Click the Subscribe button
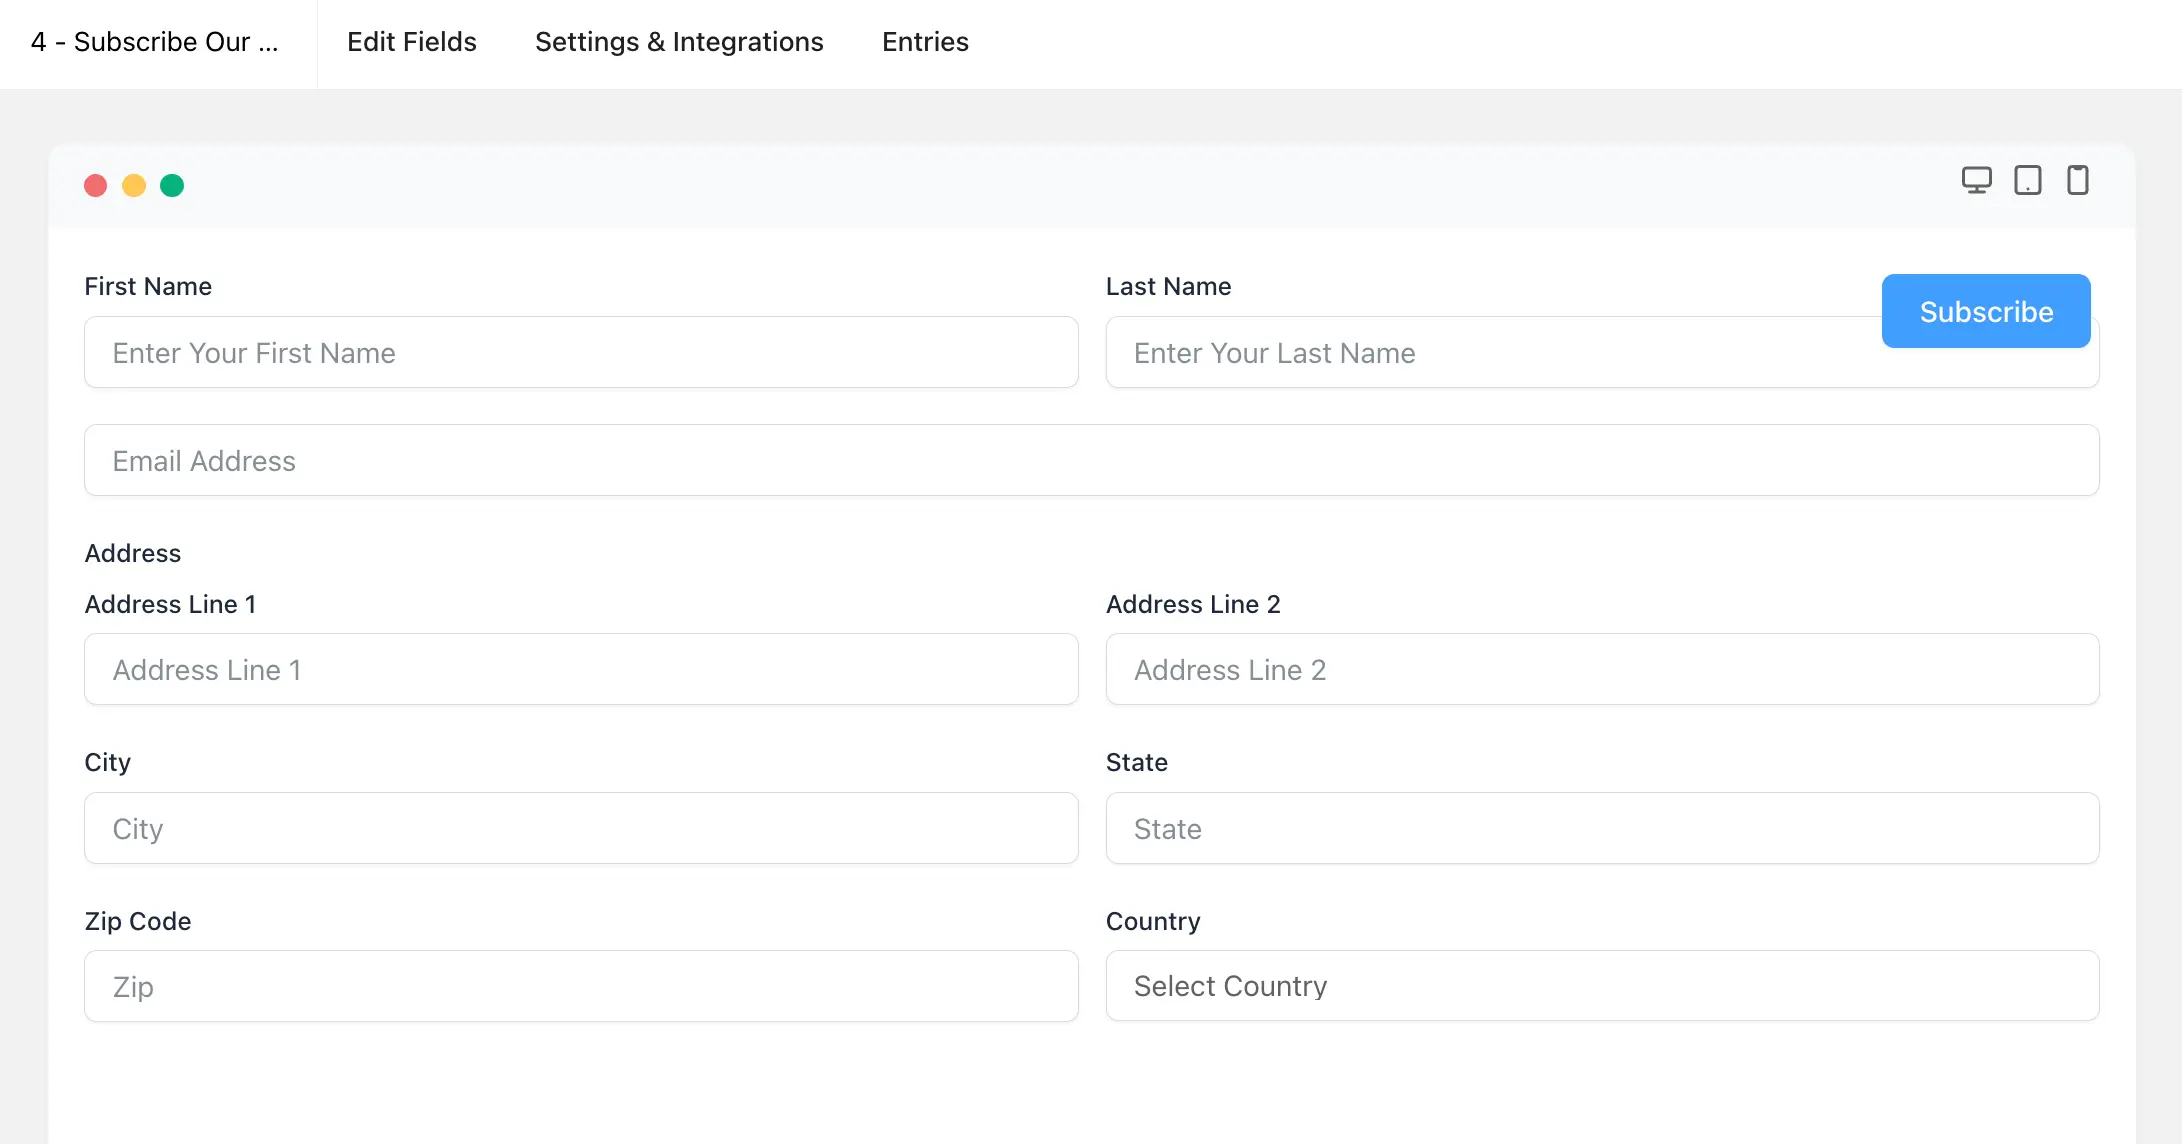 (1986, 311)
